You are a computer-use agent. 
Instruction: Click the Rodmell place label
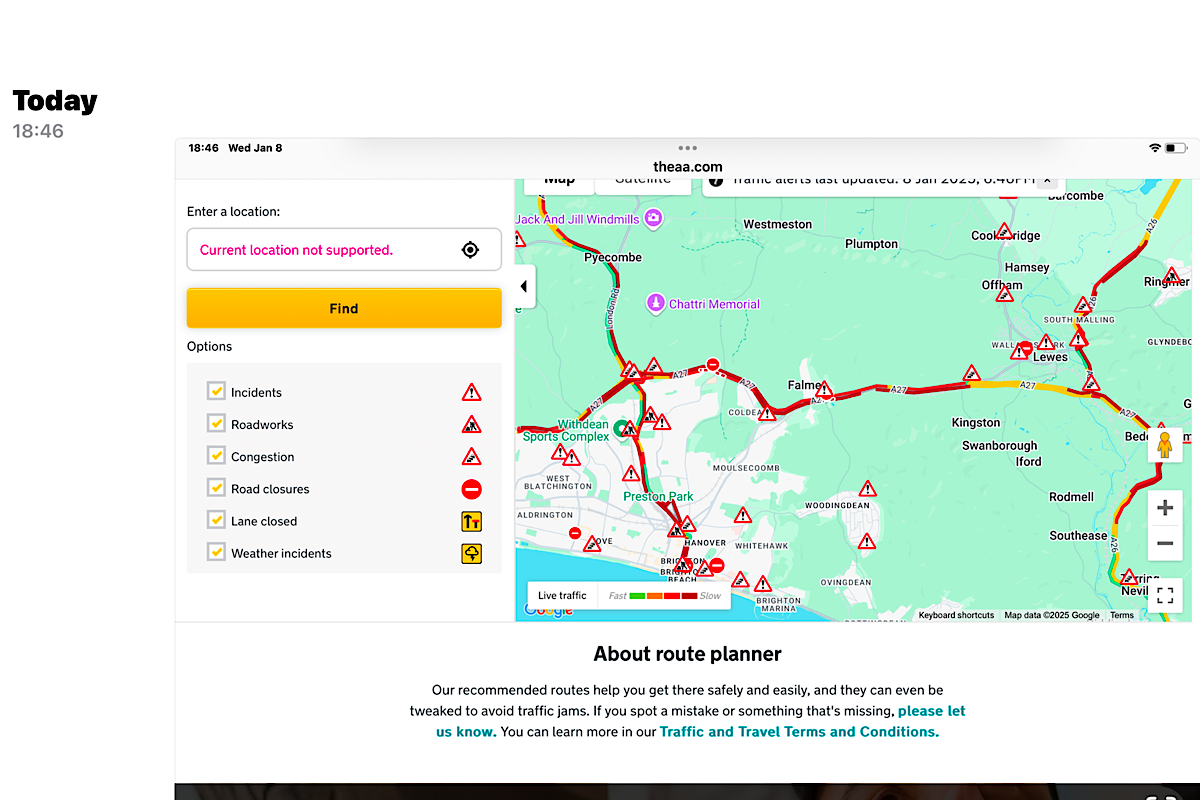(1071, 497)
